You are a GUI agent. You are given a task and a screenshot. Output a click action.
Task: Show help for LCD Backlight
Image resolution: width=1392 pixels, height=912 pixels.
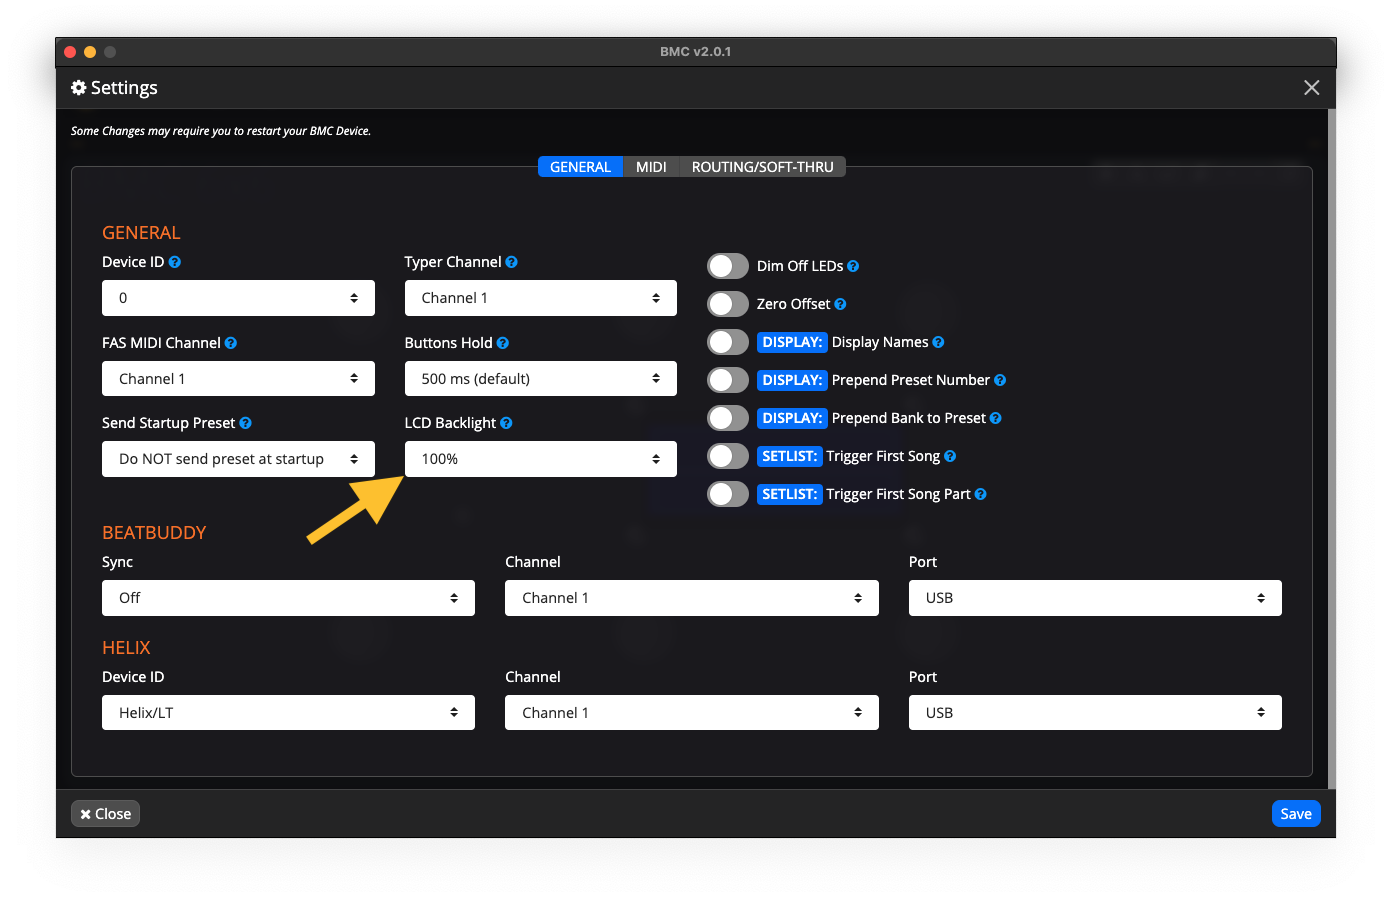coord(506,423)
